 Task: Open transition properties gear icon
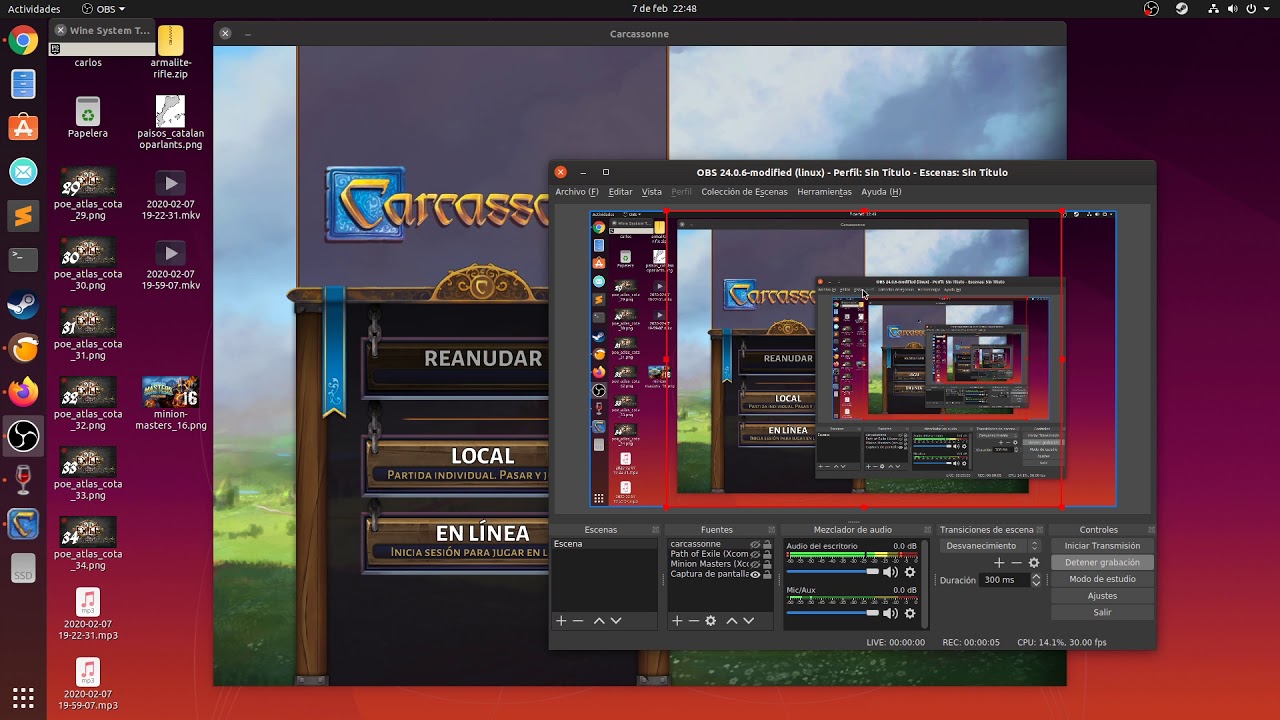tap(1034, 563)
